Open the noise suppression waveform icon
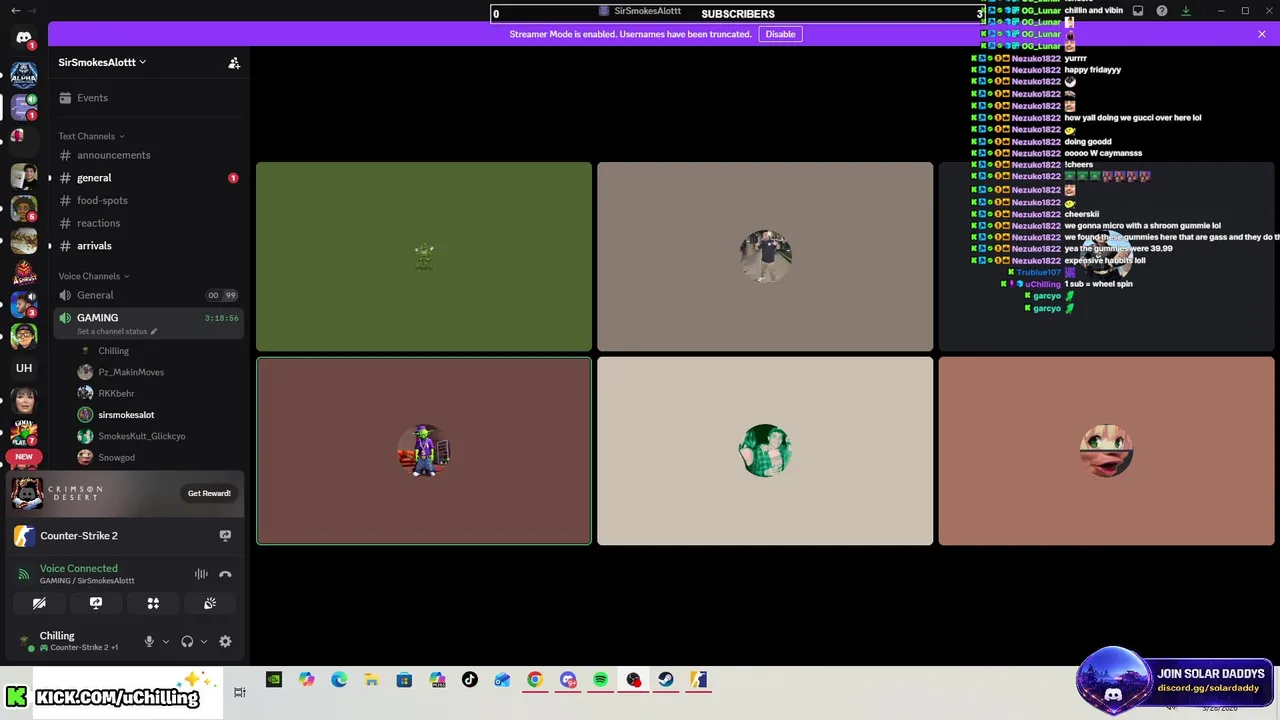Image resolution: width=1280 pixels, height=720 pixels. tap(201, 574)
